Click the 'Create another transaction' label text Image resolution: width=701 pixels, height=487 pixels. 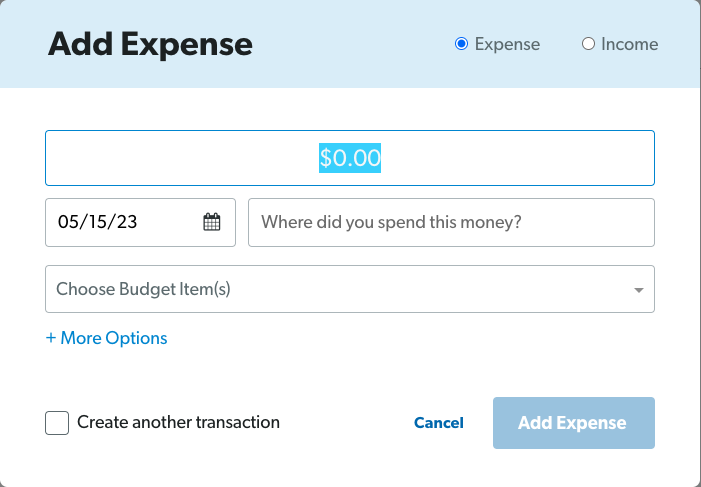[178, 422]
